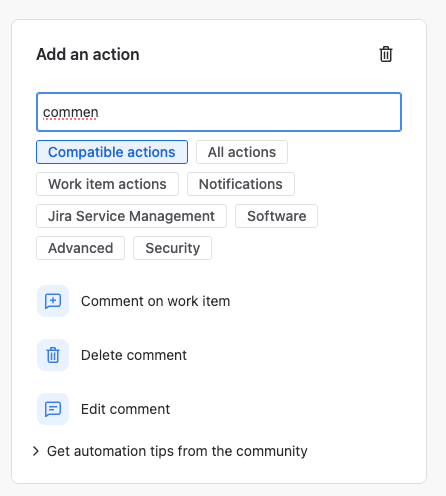
Task: Click the Edit comment chat icon
Action: [x=53, y=409]
